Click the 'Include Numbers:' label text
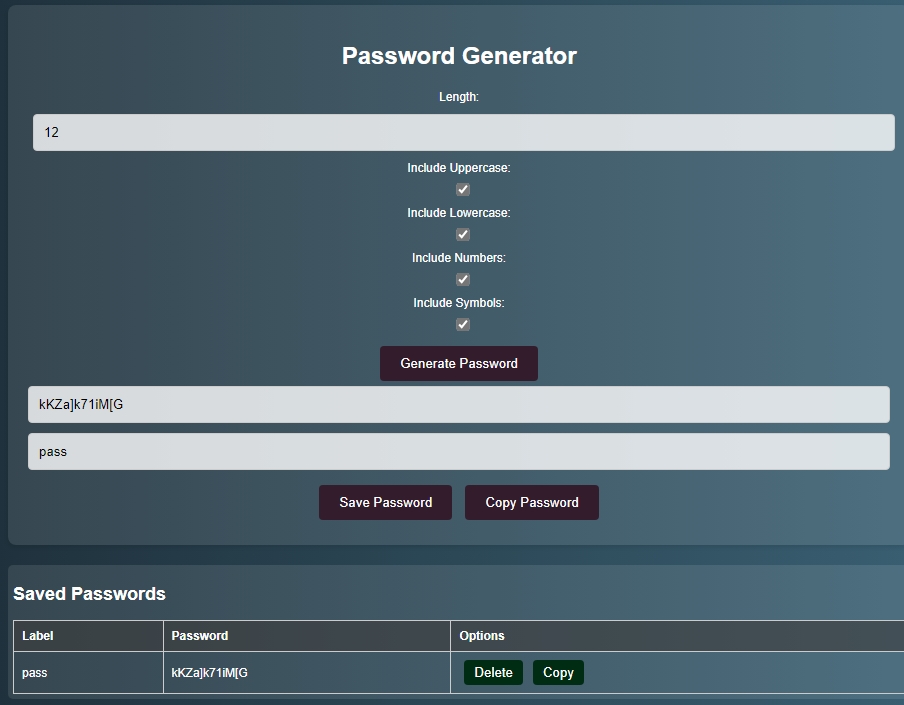 point(459,258)
